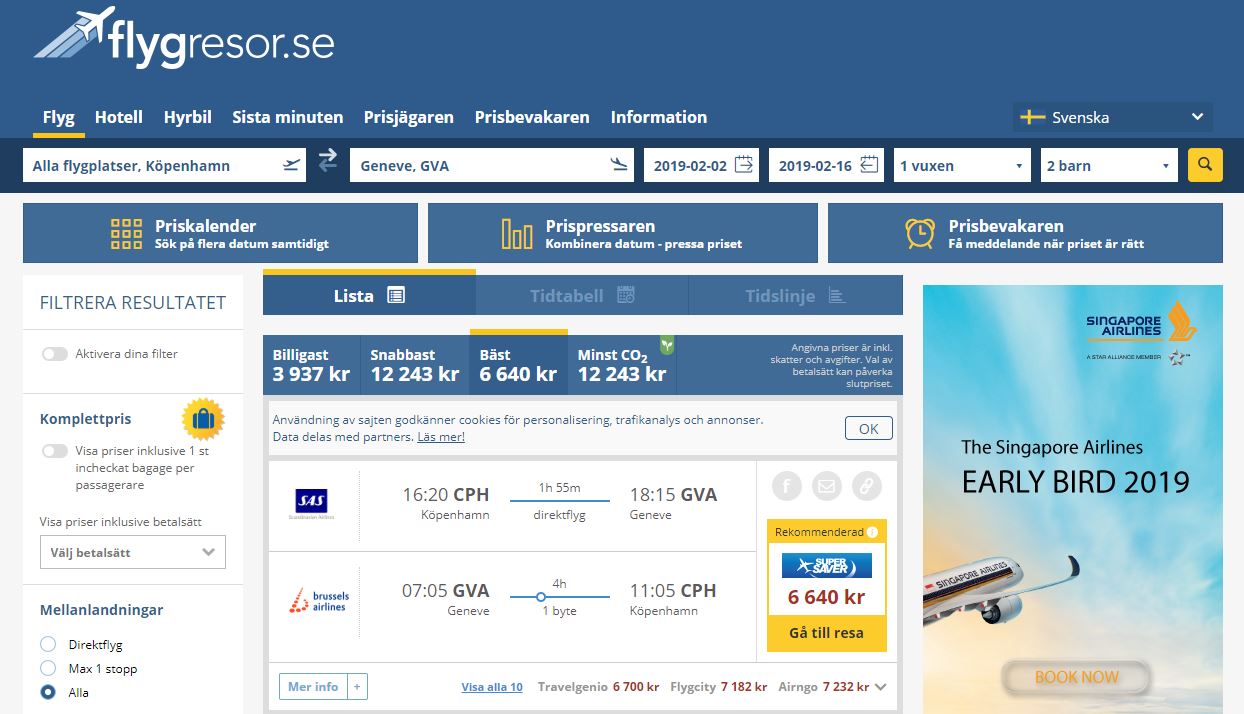Click the green leaf CO2 badge
Image resolution: width=1244 pixels, height=714 pixels.
pyautogui.click(x=666, y=345)
